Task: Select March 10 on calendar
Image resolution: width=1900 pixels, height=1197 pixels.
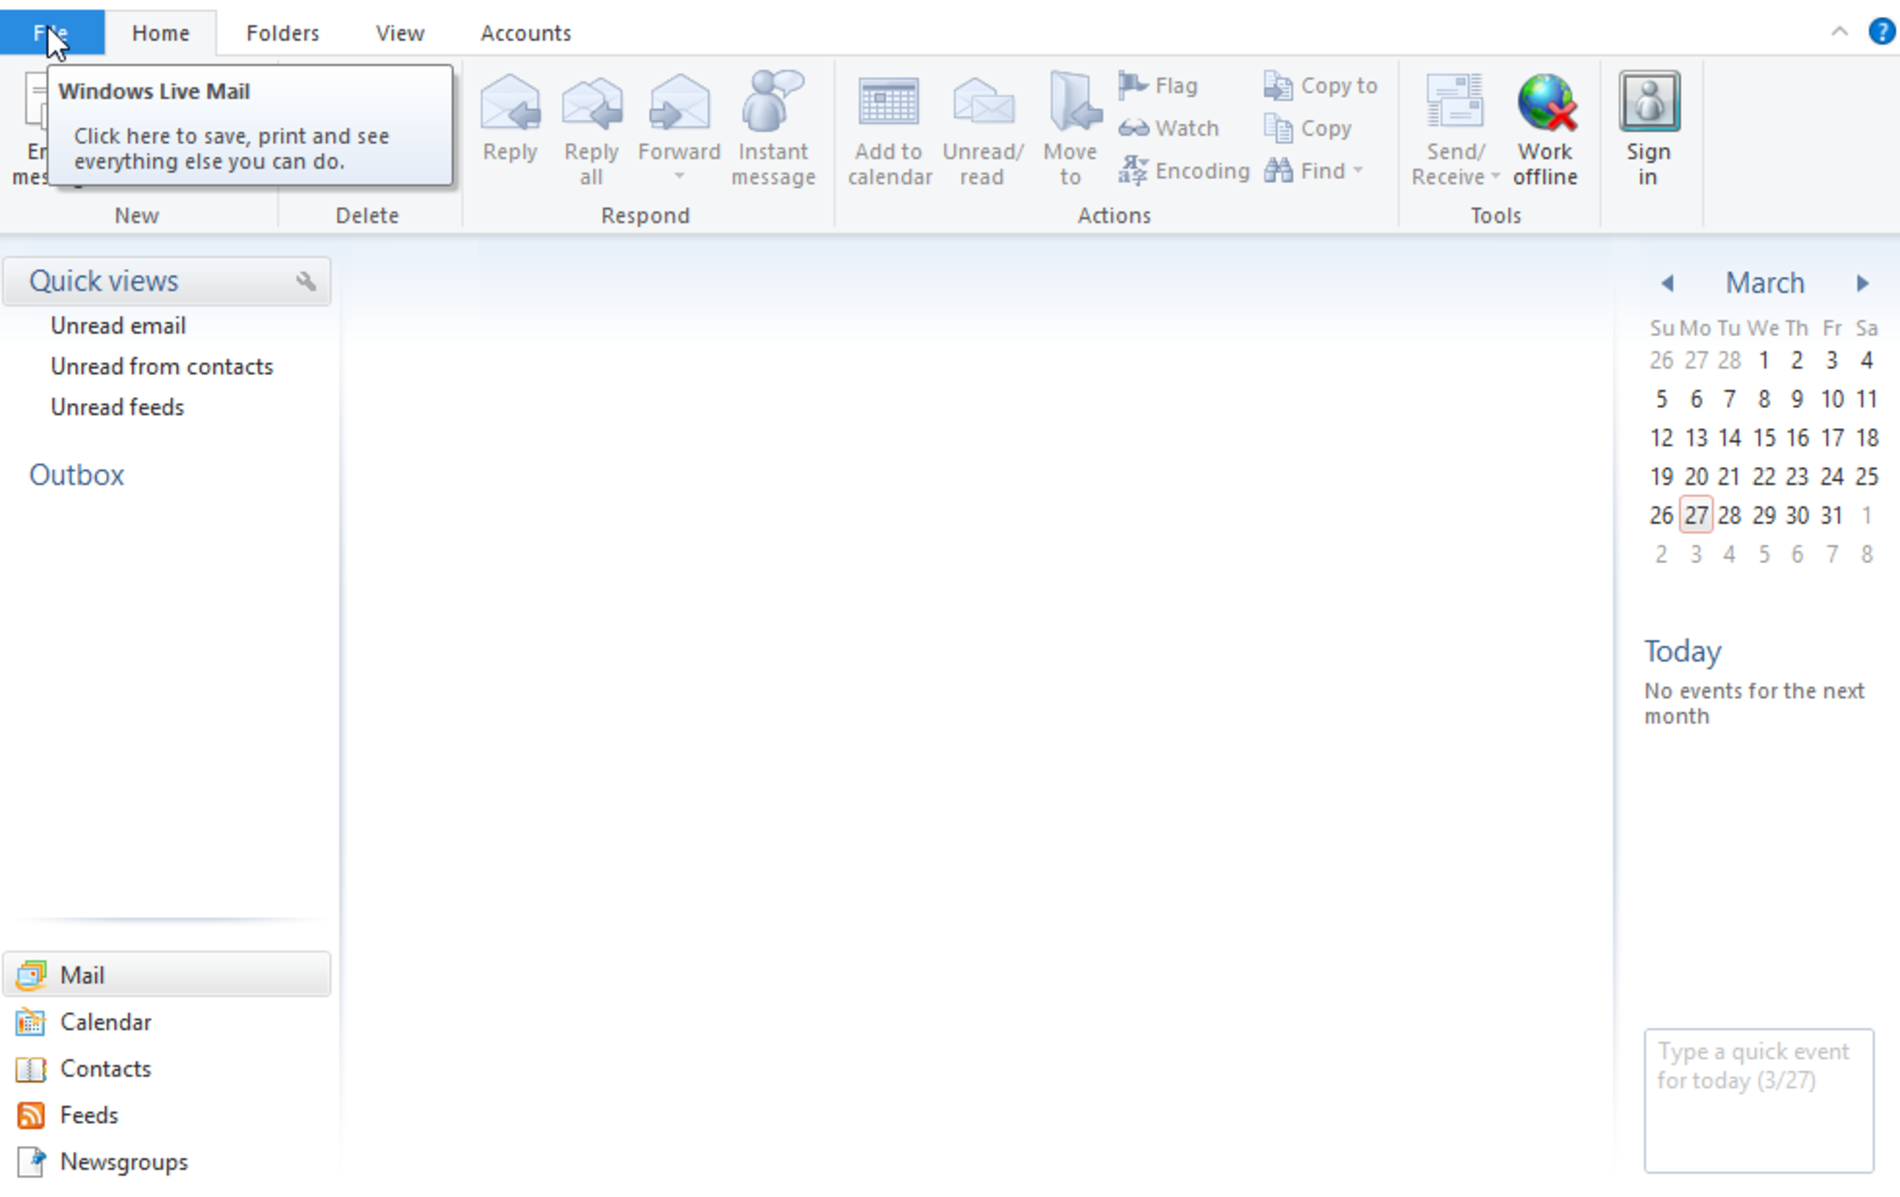Action: coord(1831,399)
